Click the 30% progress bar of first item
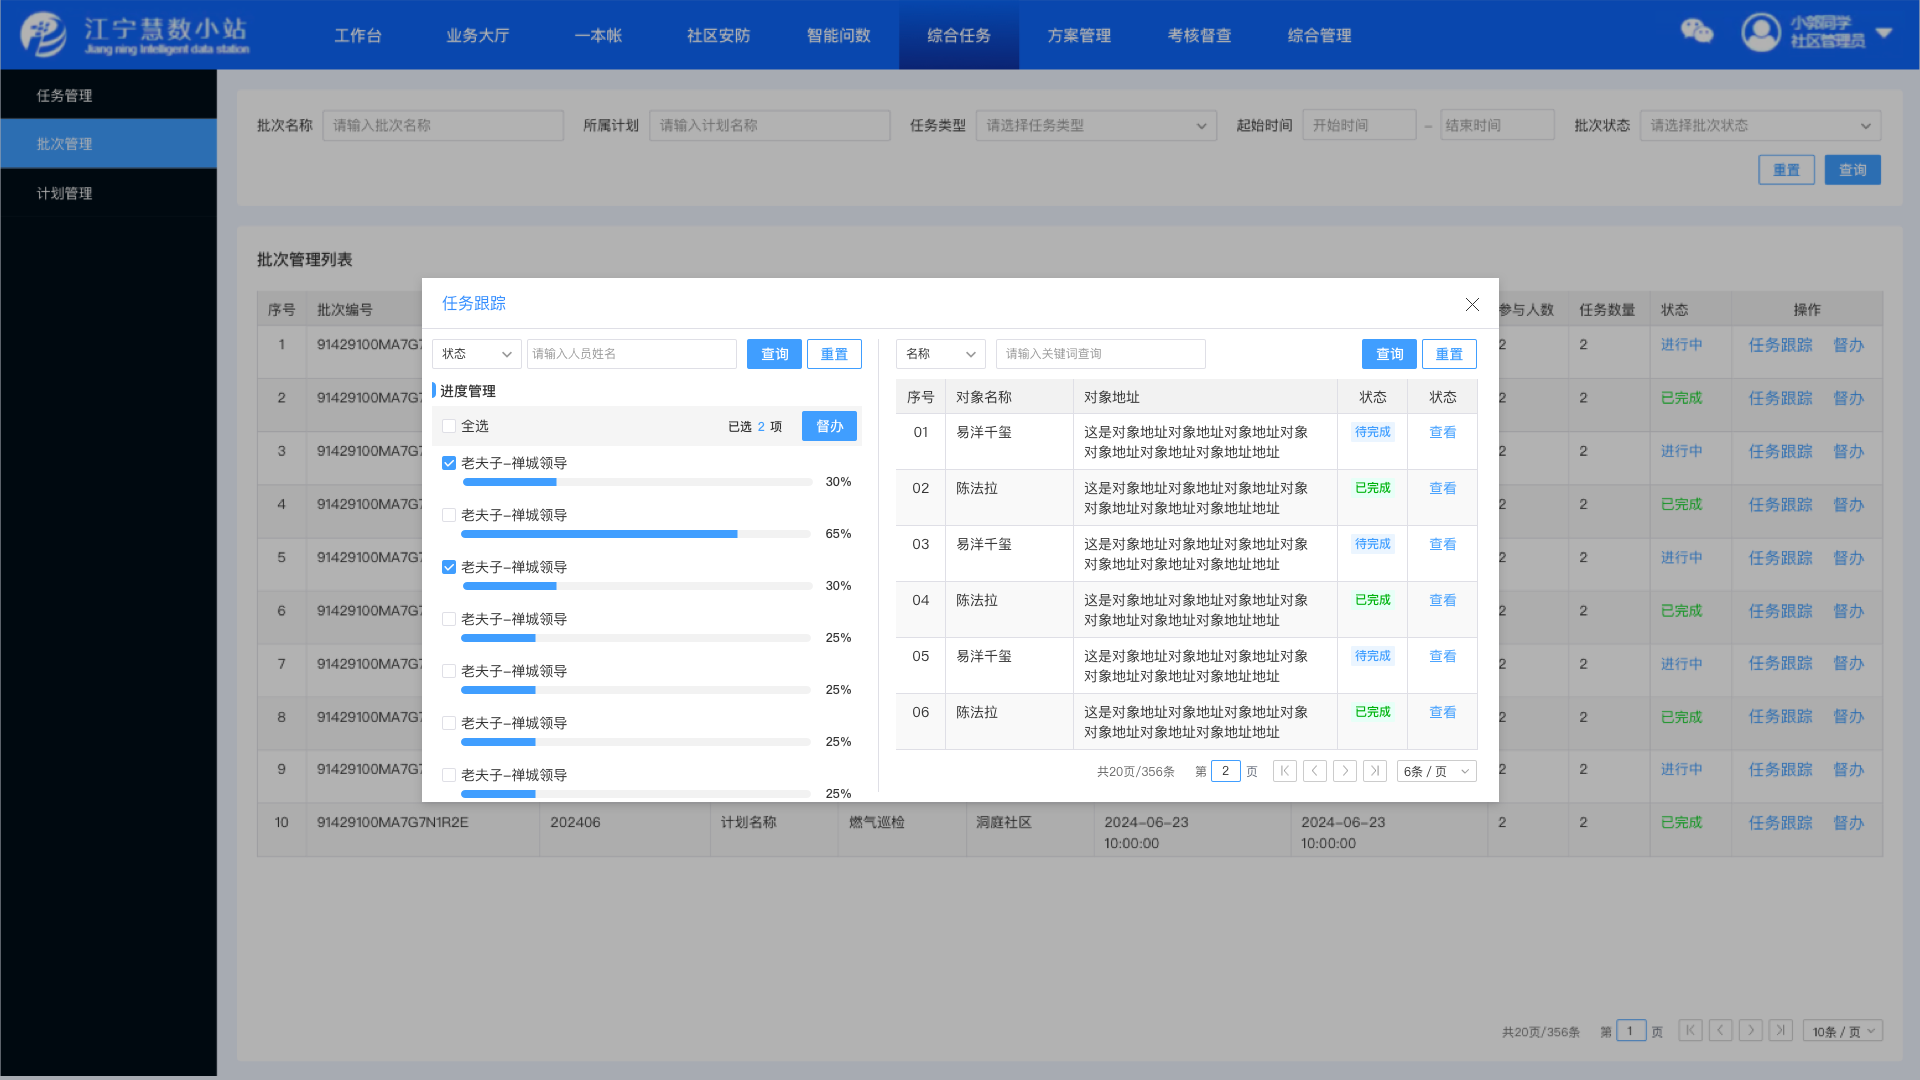1920x1080 pixels. pos(637,482)
